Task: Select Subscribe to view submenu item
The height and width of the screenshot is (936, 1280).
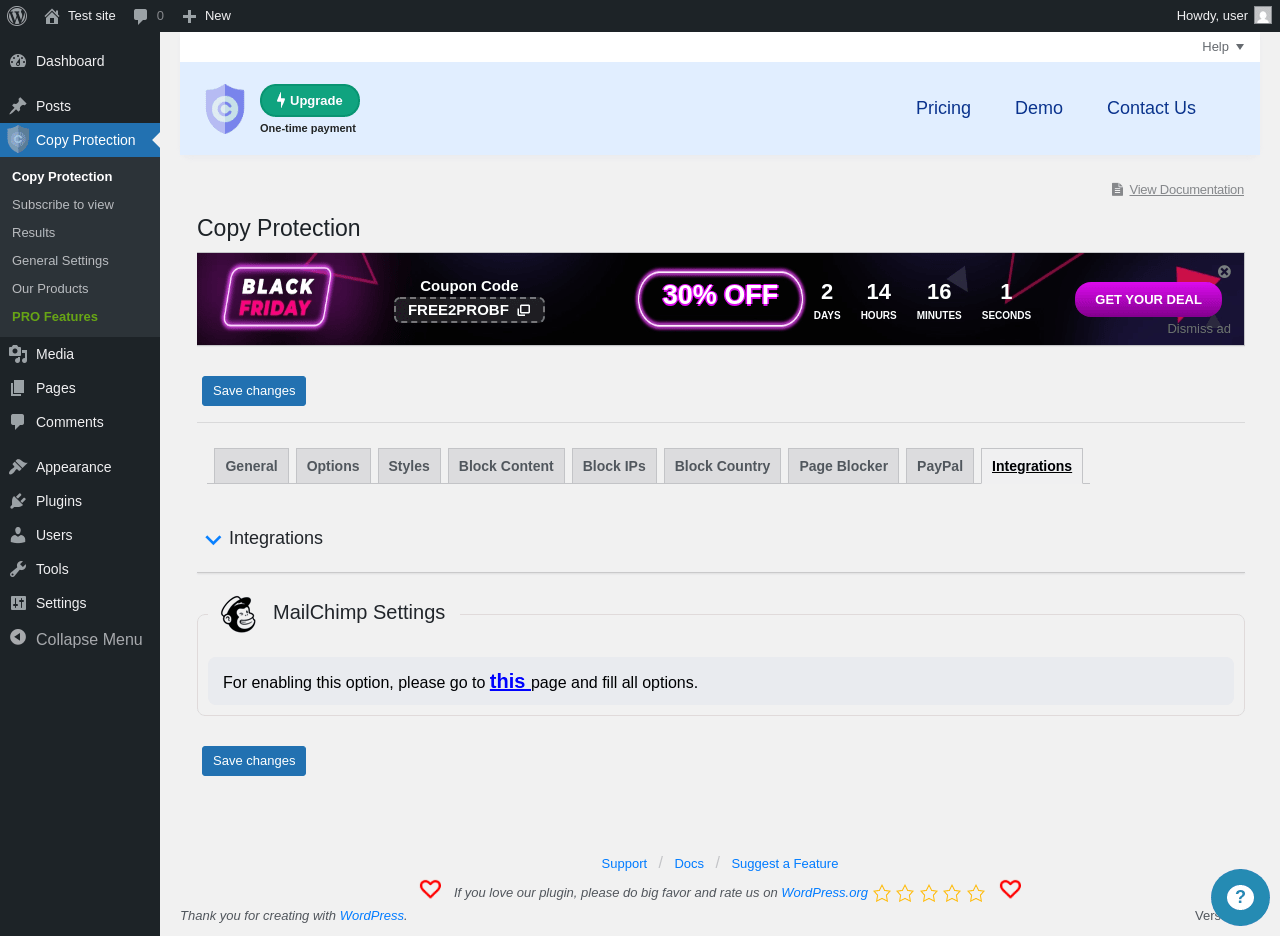Action: pyautogui.click(x=63, y=204)
